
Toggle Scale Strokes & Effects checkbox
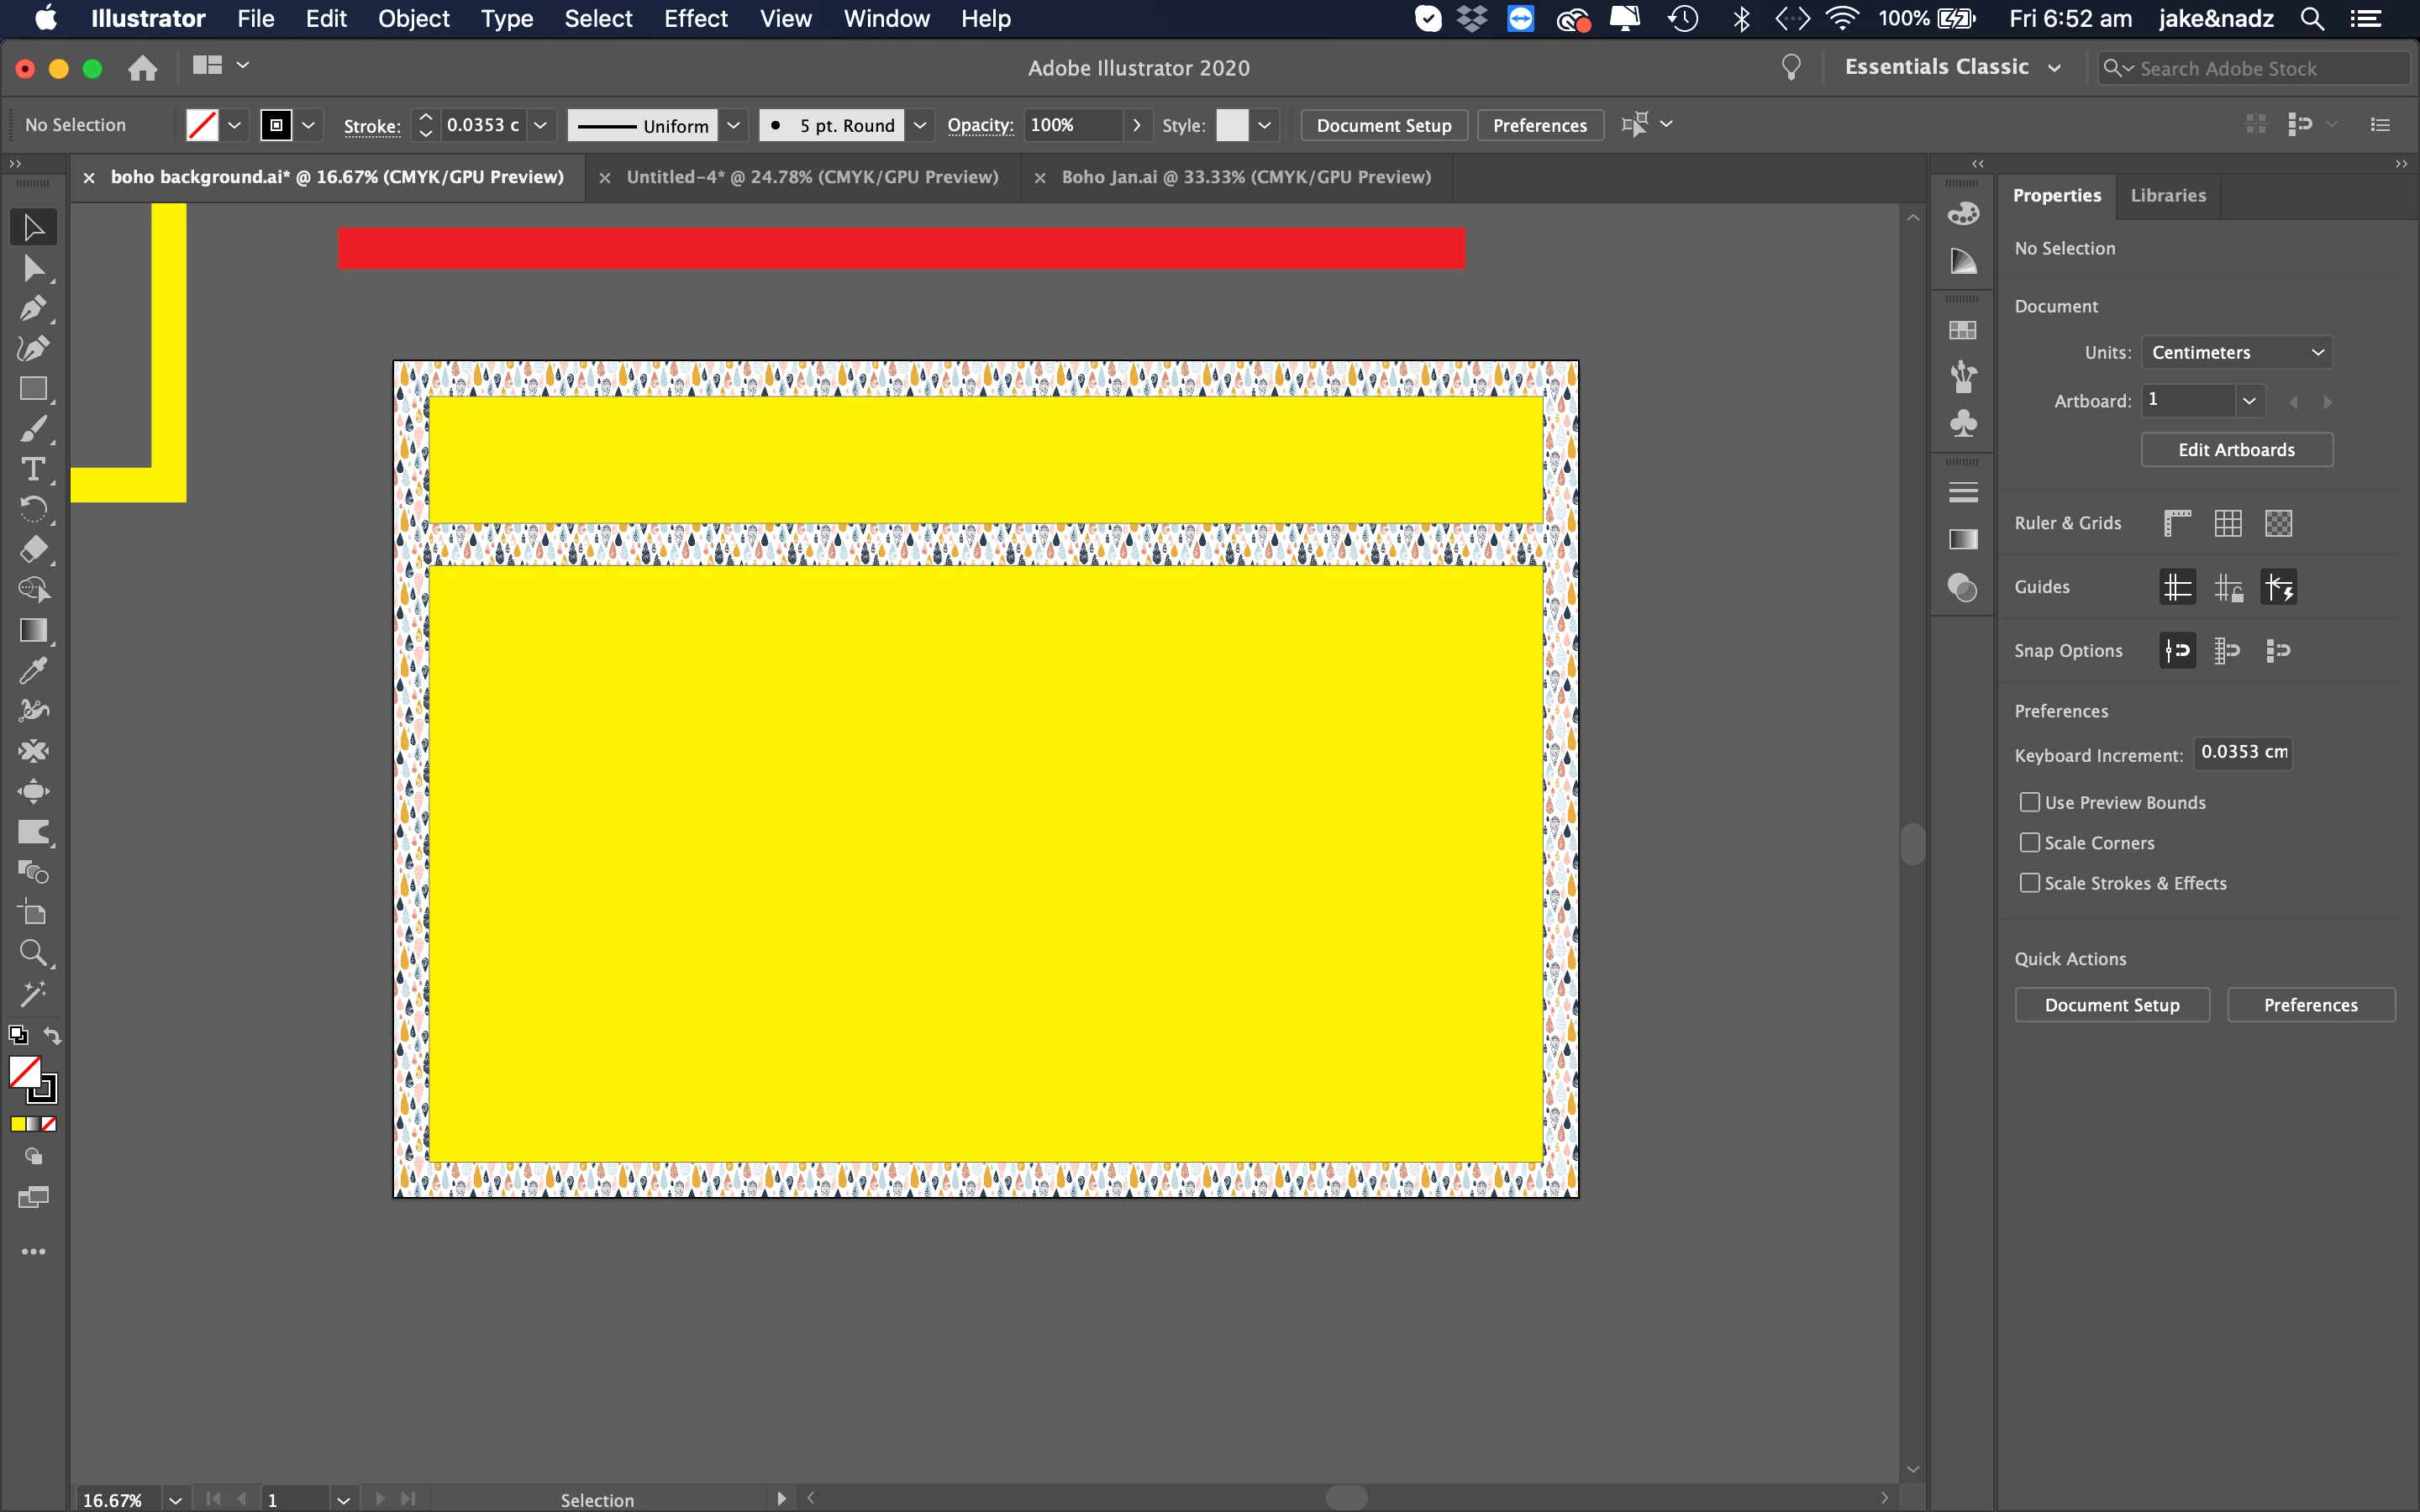pos(2030,883)
